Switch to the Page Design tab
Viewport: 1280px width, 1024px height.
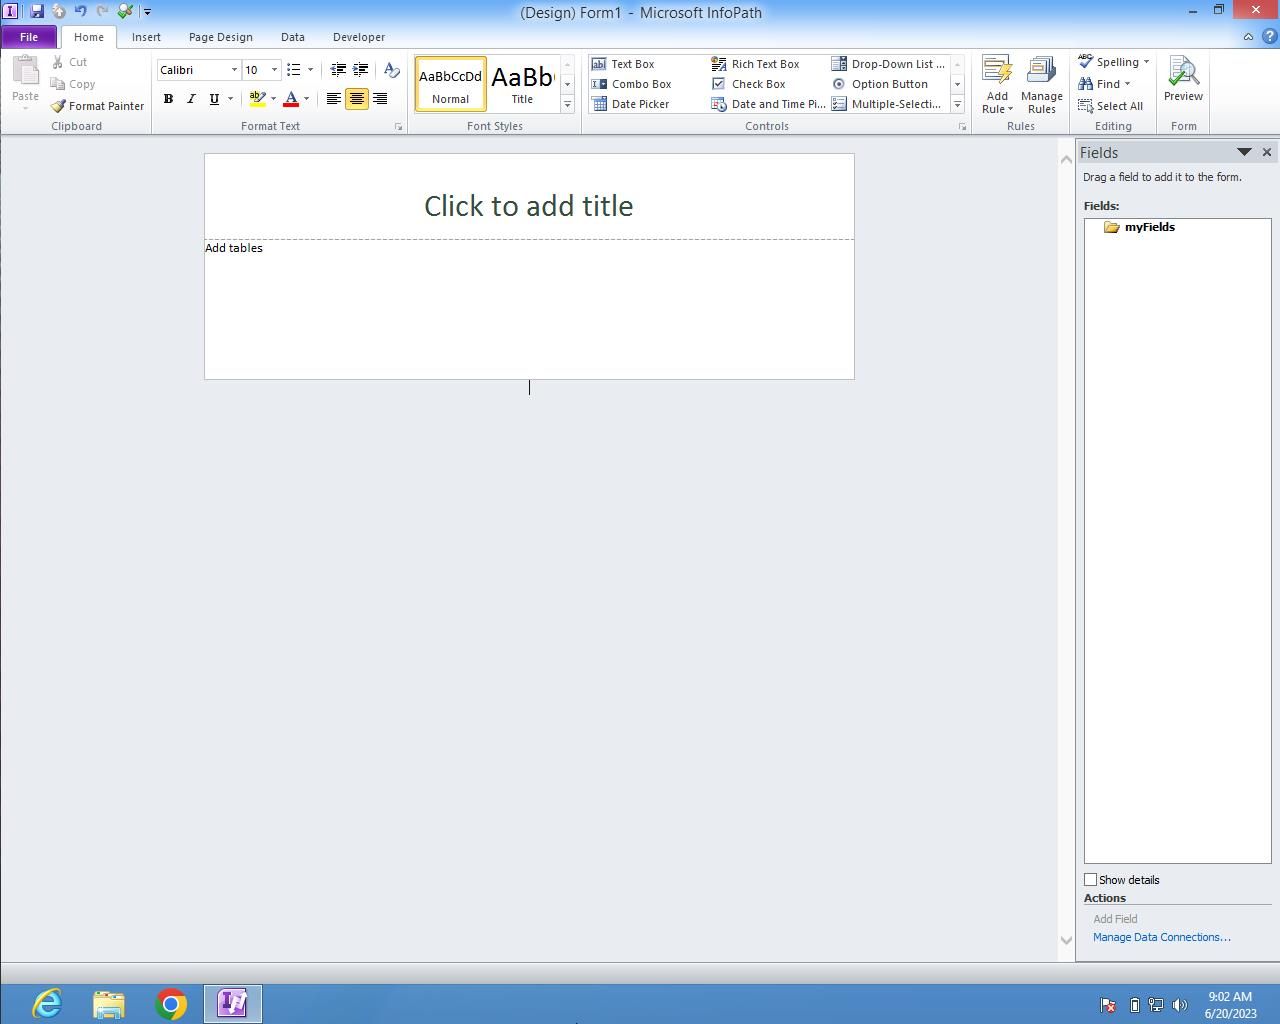[220, 37]
